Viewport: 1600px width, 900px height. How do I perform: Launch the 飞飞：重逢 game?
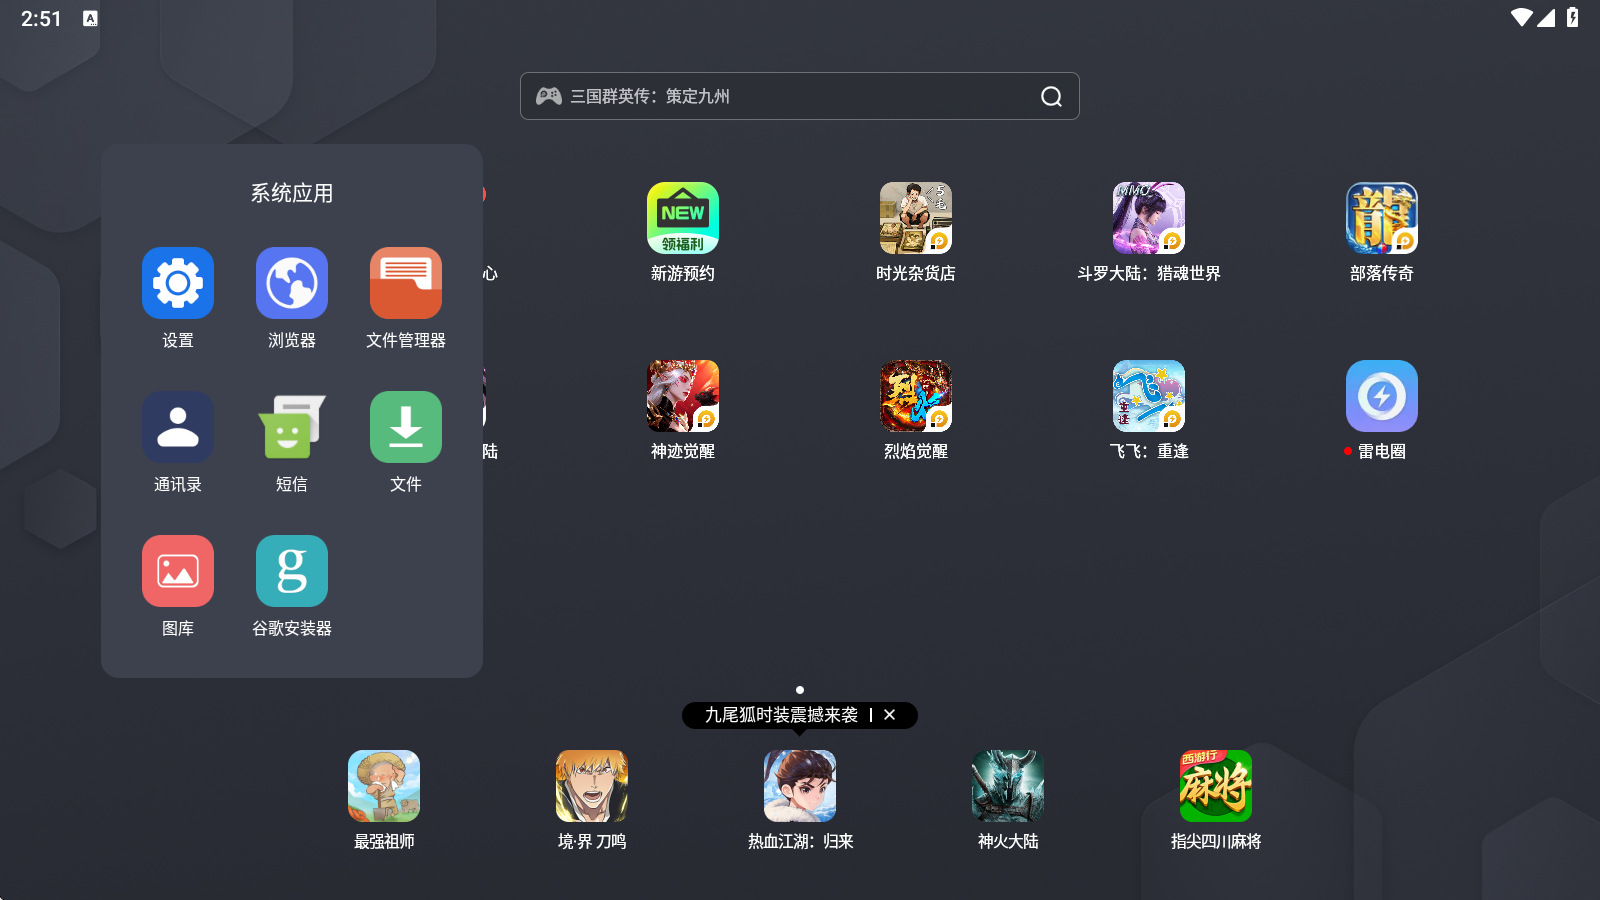point(1149,396)
